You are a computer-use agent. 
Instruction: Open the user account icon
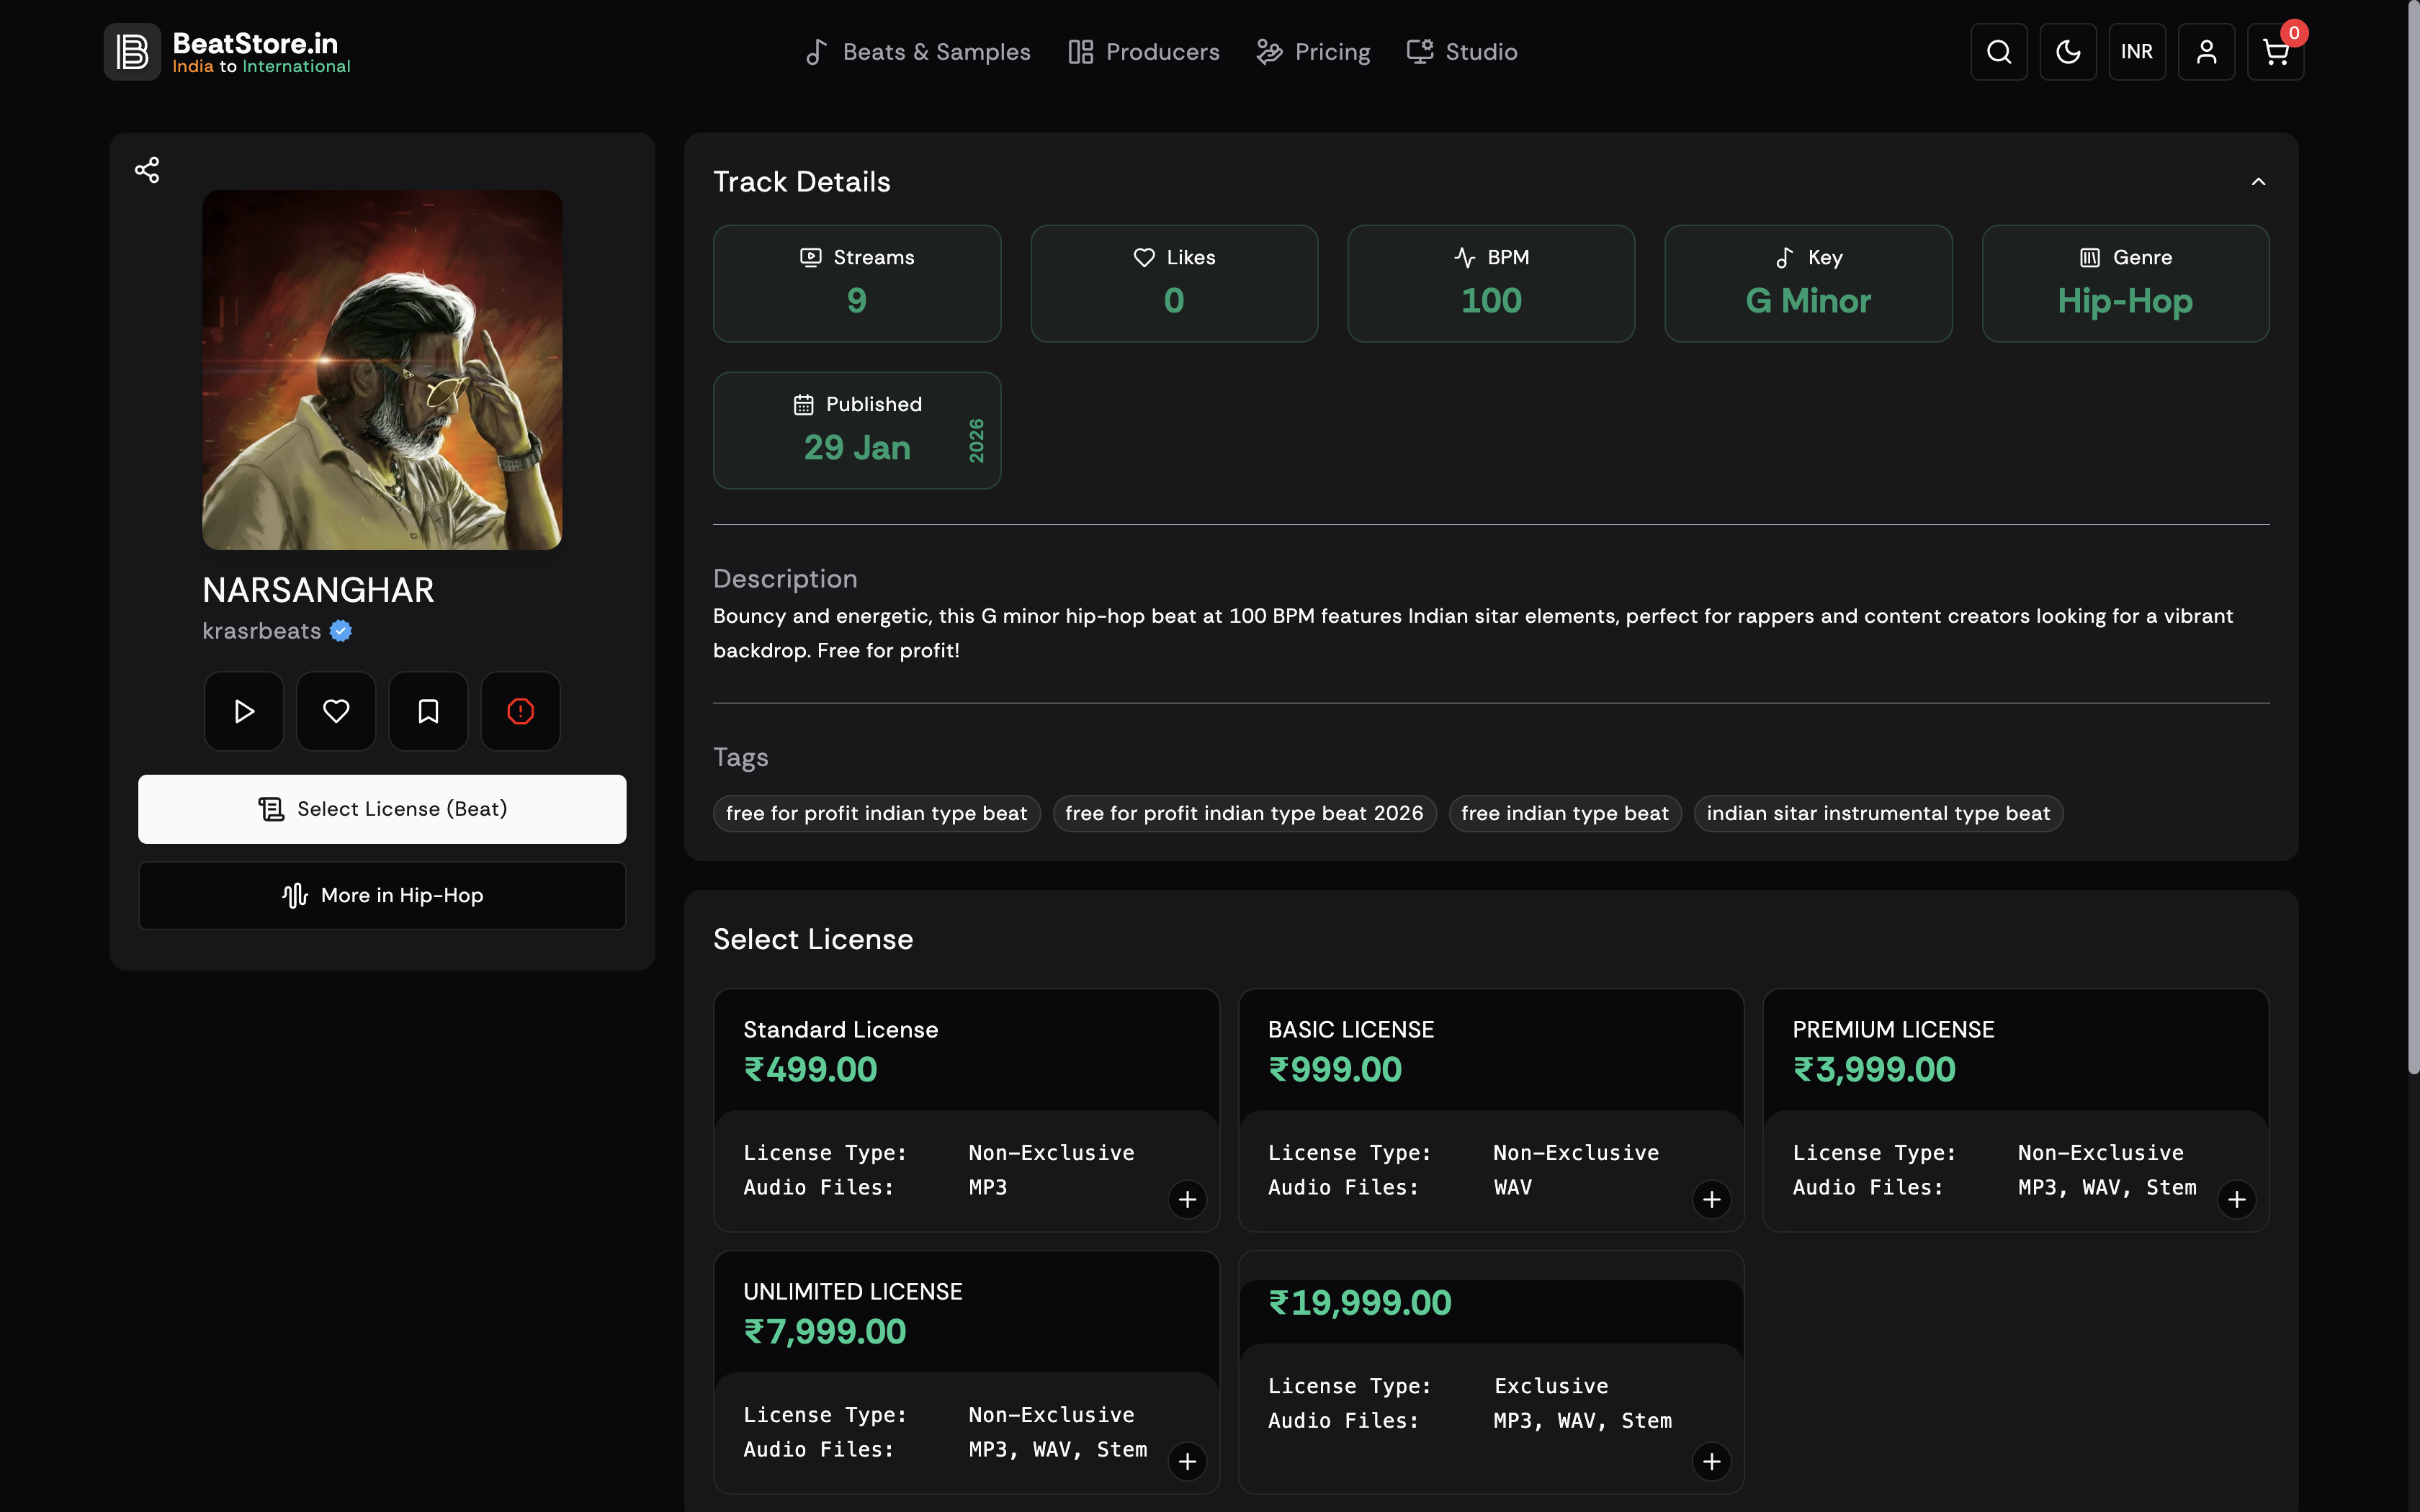2206,52
